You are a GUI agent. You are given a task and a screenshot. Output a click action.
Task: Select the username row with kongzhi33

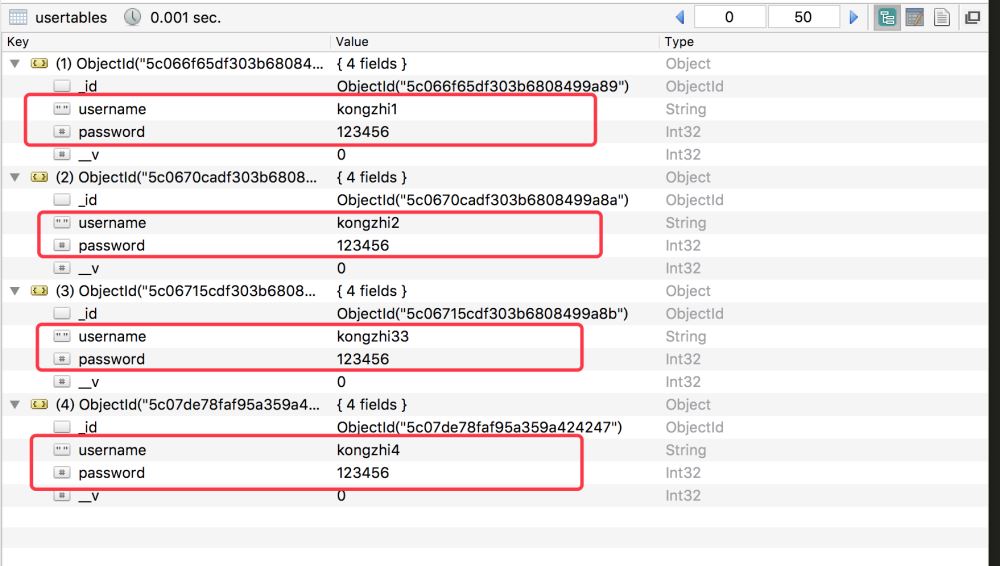pos(300,337)
